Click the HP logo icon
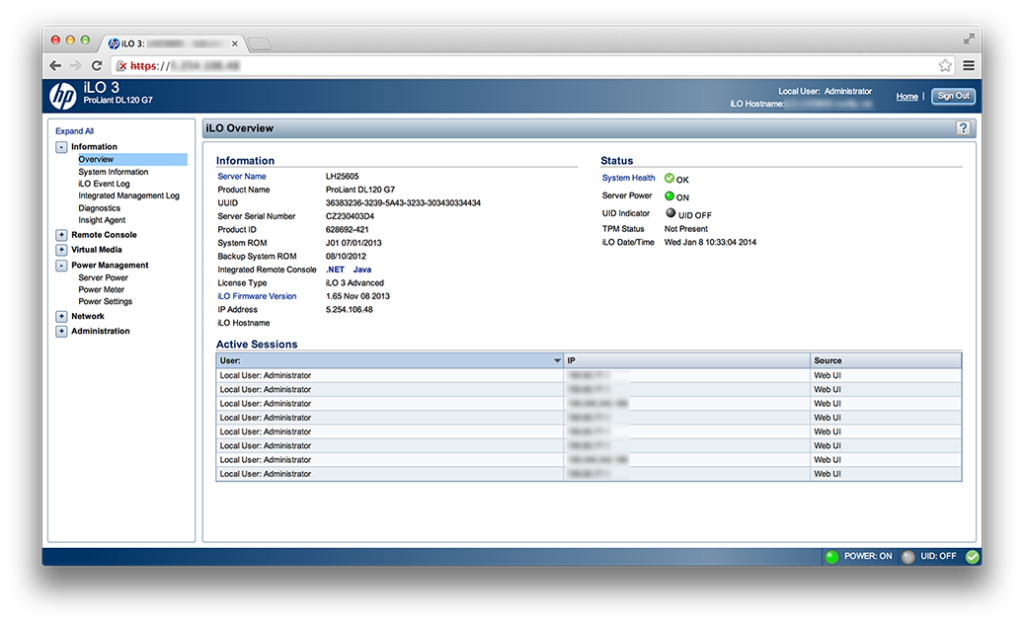The image size is (1024, 624). (x=63, y=96)
